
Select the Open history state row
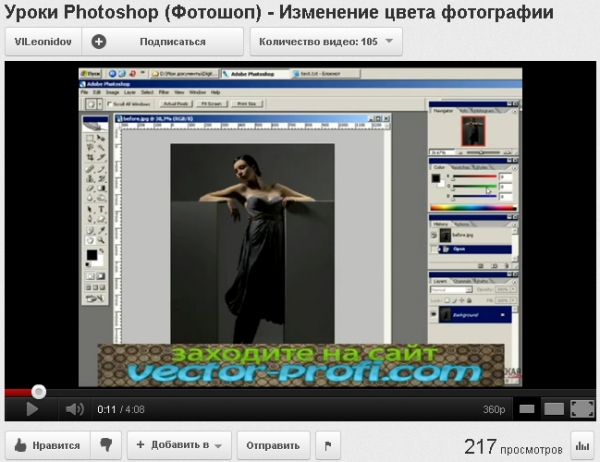[x=474, y=249]
